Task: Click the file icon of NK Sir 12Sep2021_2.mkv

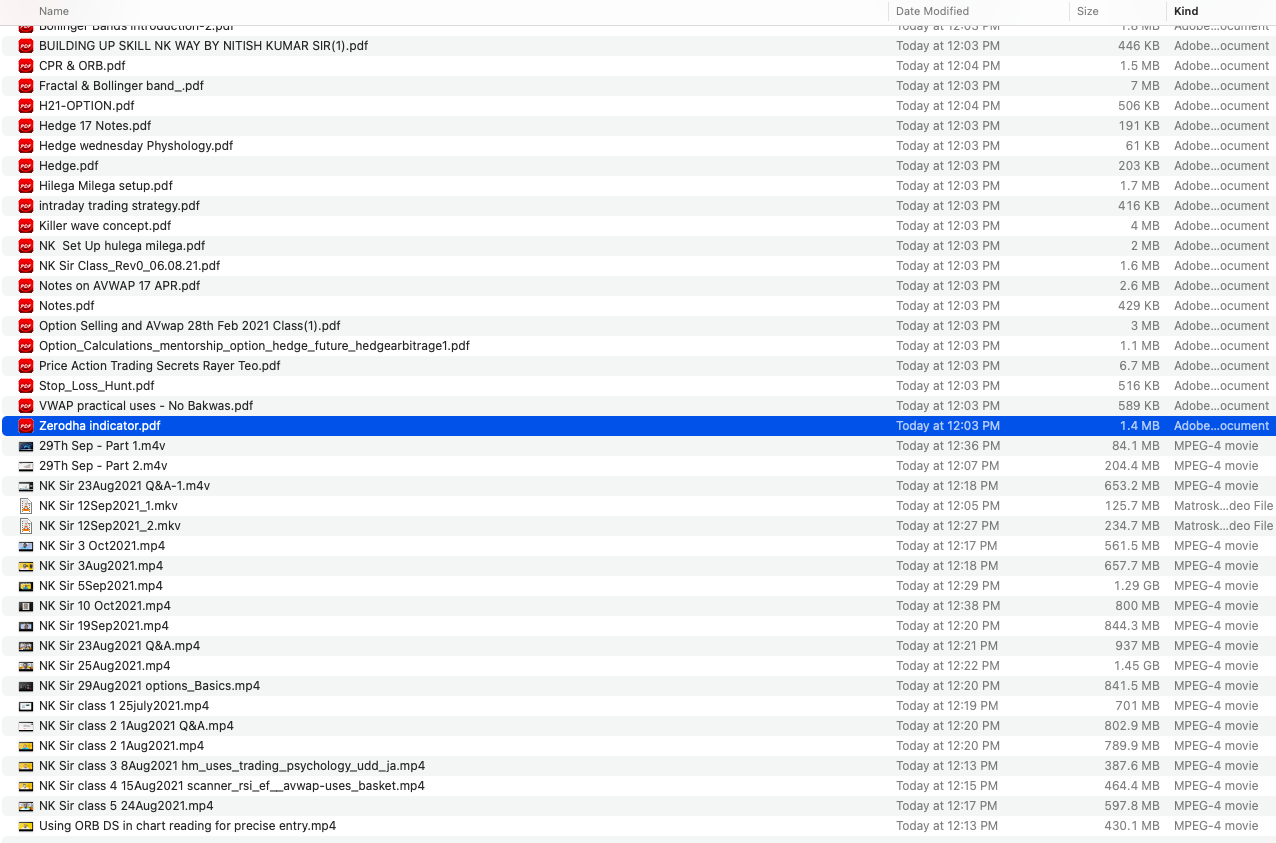Action: 26,526
